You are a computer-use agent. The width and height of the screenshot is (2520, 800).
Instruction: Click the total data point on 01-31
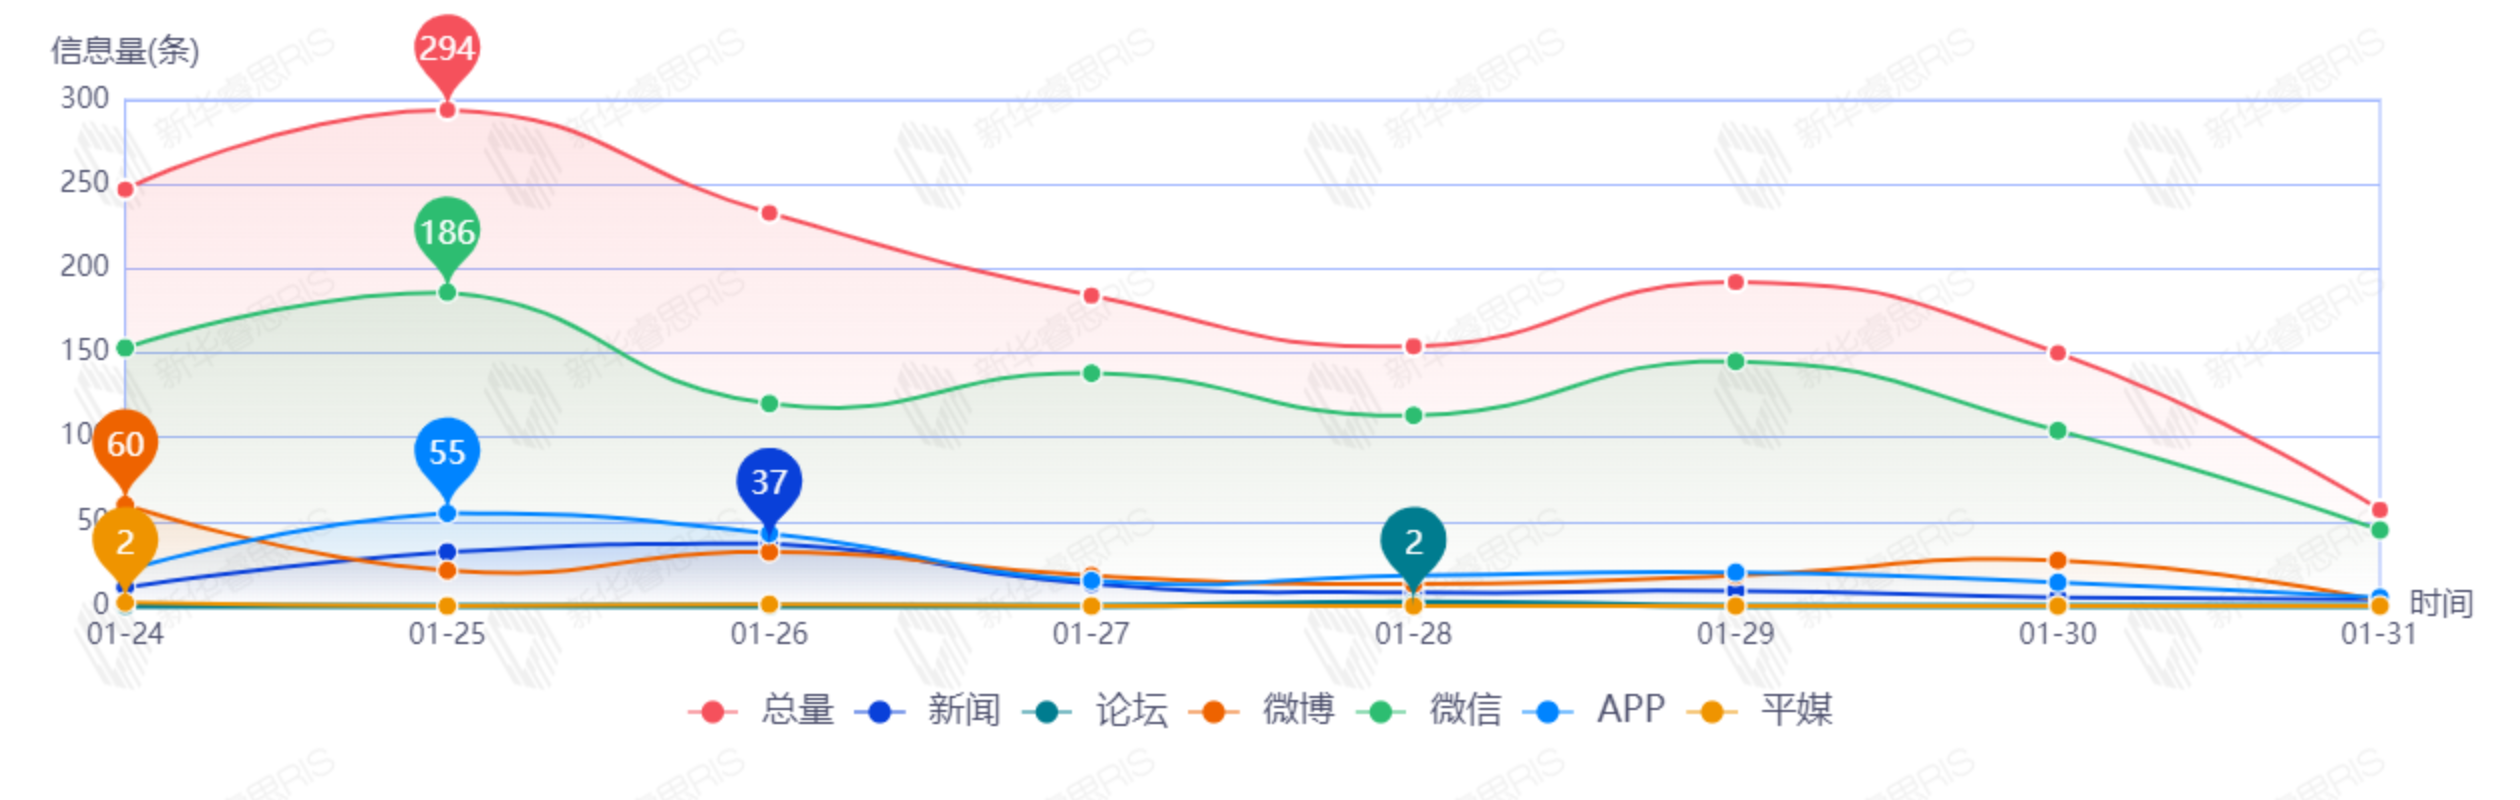2379,510
